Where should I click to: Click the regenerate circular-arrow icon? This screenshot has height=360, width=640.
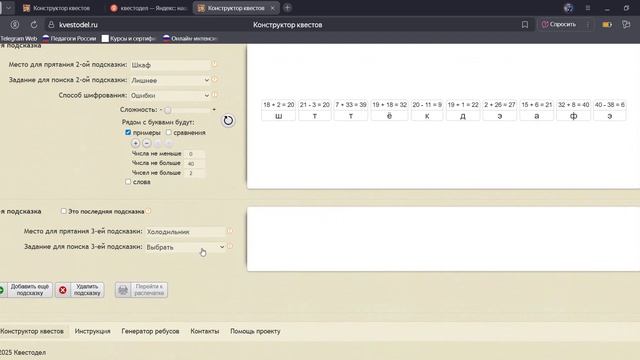tap(228, 120)
